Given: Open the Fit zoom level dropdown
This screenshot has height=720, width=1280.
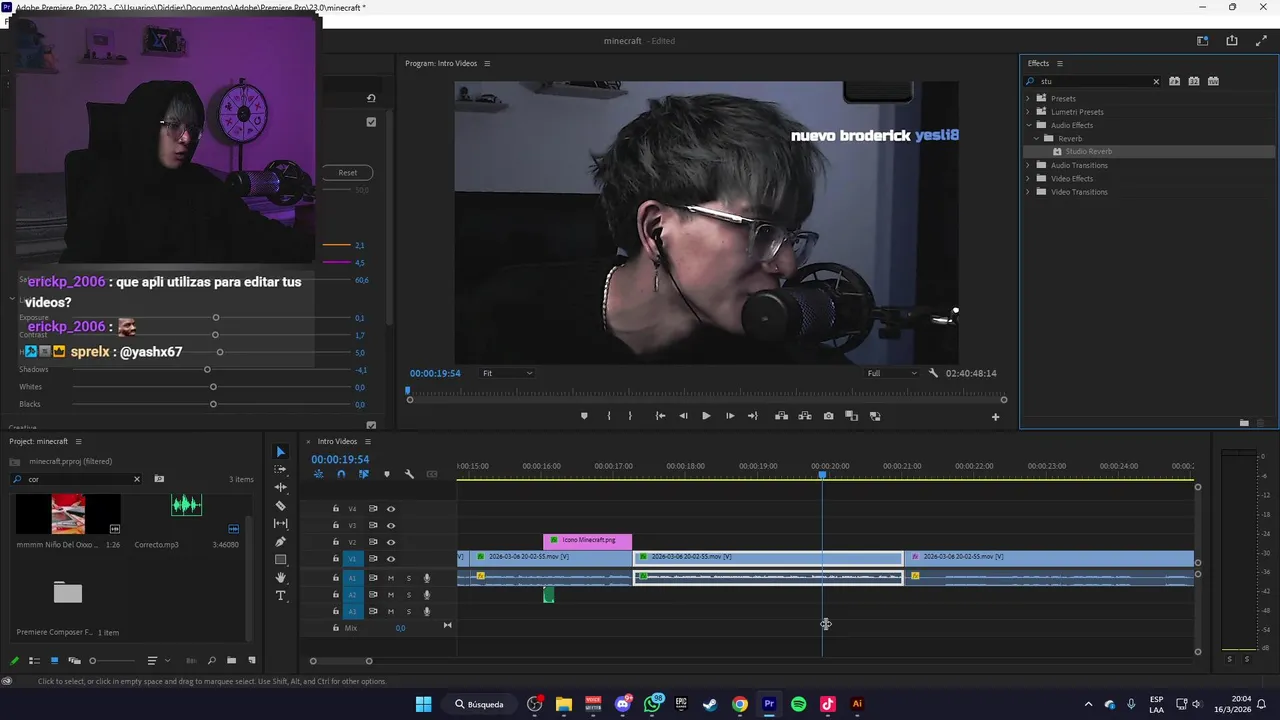Looking at the screenshot, I should tap(507, 373).
